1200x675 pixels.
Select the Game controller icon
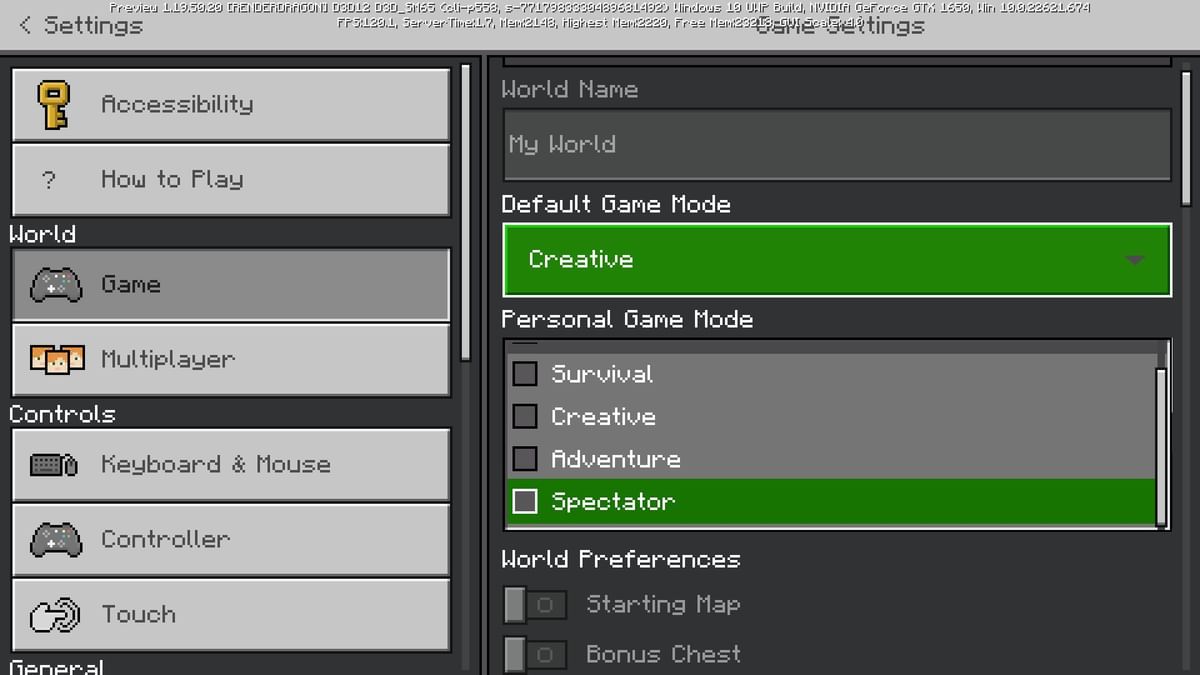(x=57, y=285)
